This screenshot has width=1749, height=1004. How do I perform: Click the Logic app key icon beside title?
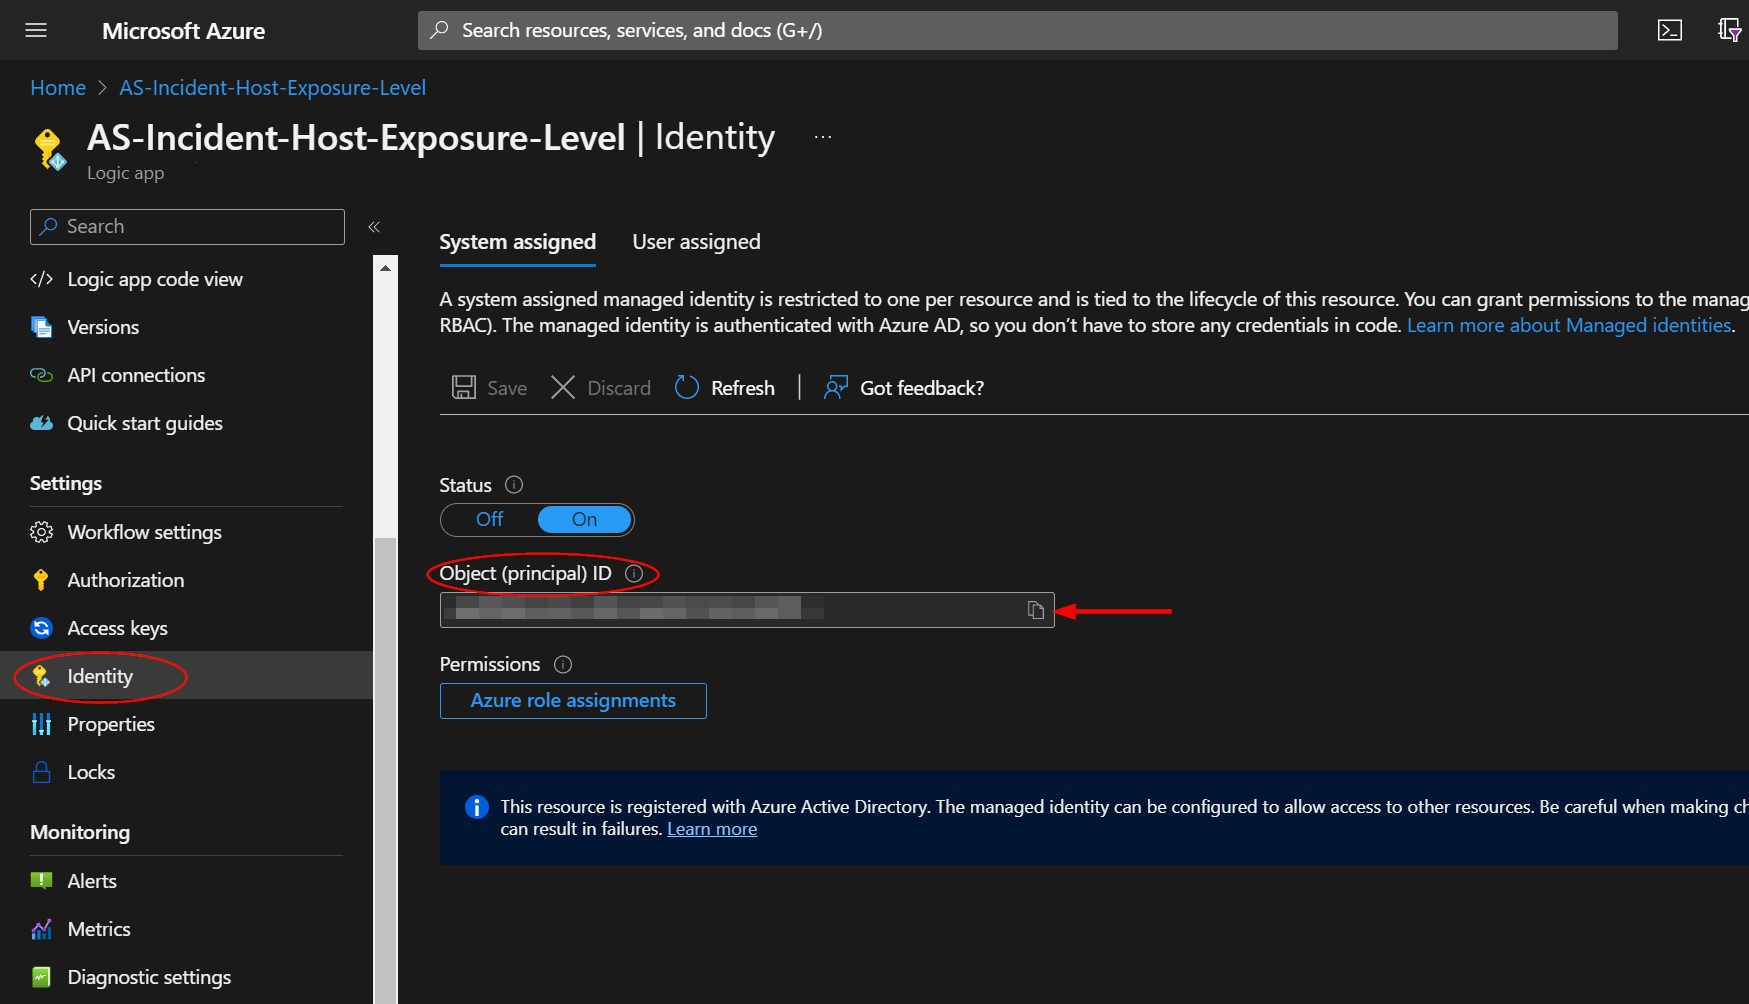tap(48, 150)
